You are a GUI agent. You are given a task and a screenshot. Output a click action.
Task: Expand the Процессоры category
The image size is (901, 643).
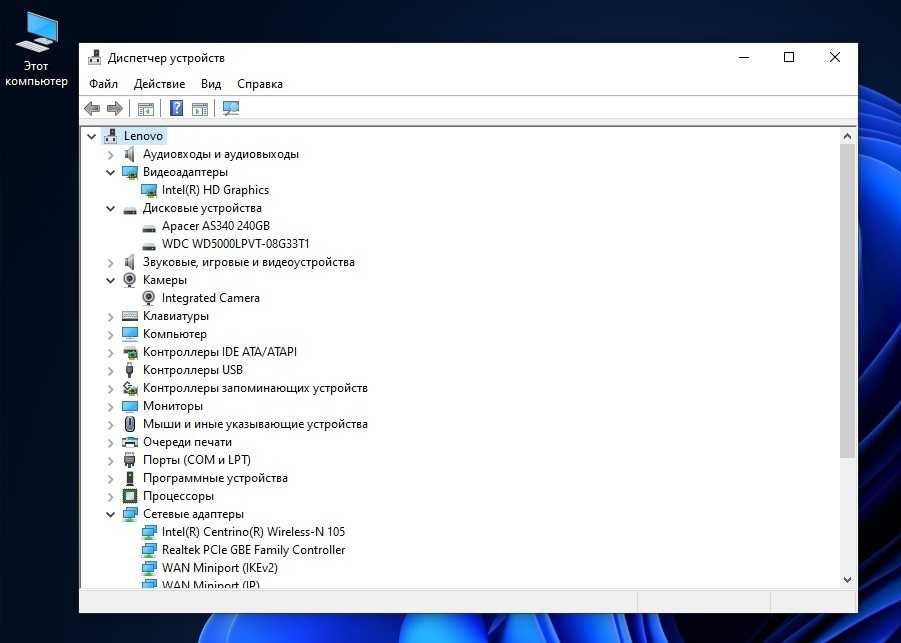point(110,496)
